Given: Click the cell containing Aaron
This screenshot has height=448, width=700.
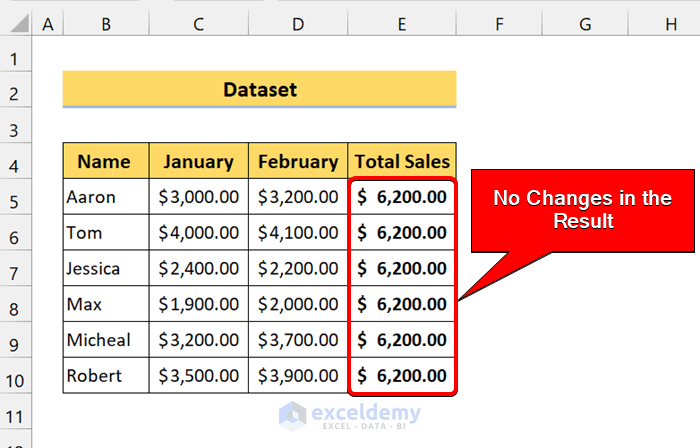Looking at the screenshot, I should (105, 197).
